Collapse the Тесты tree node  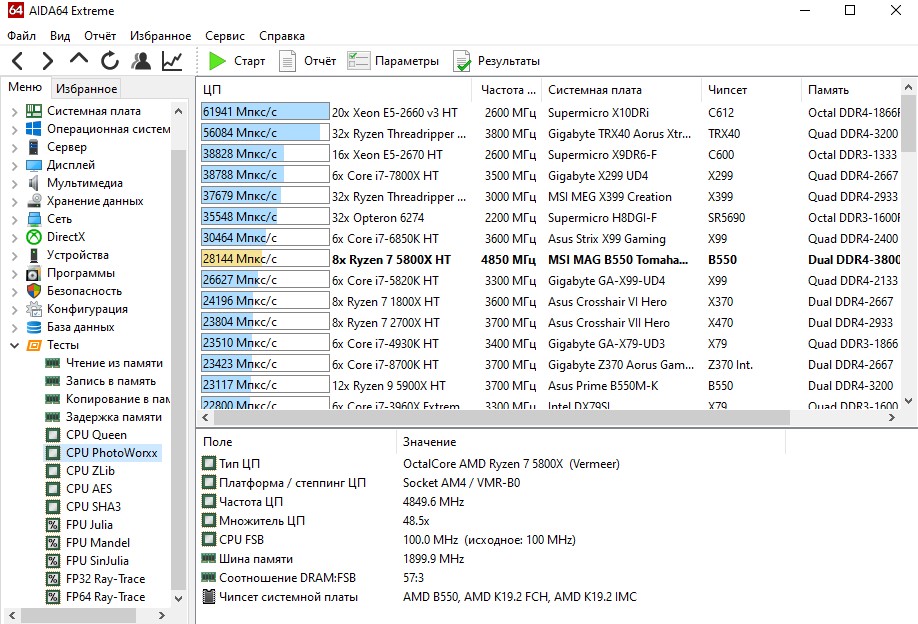tap(14, 345)
